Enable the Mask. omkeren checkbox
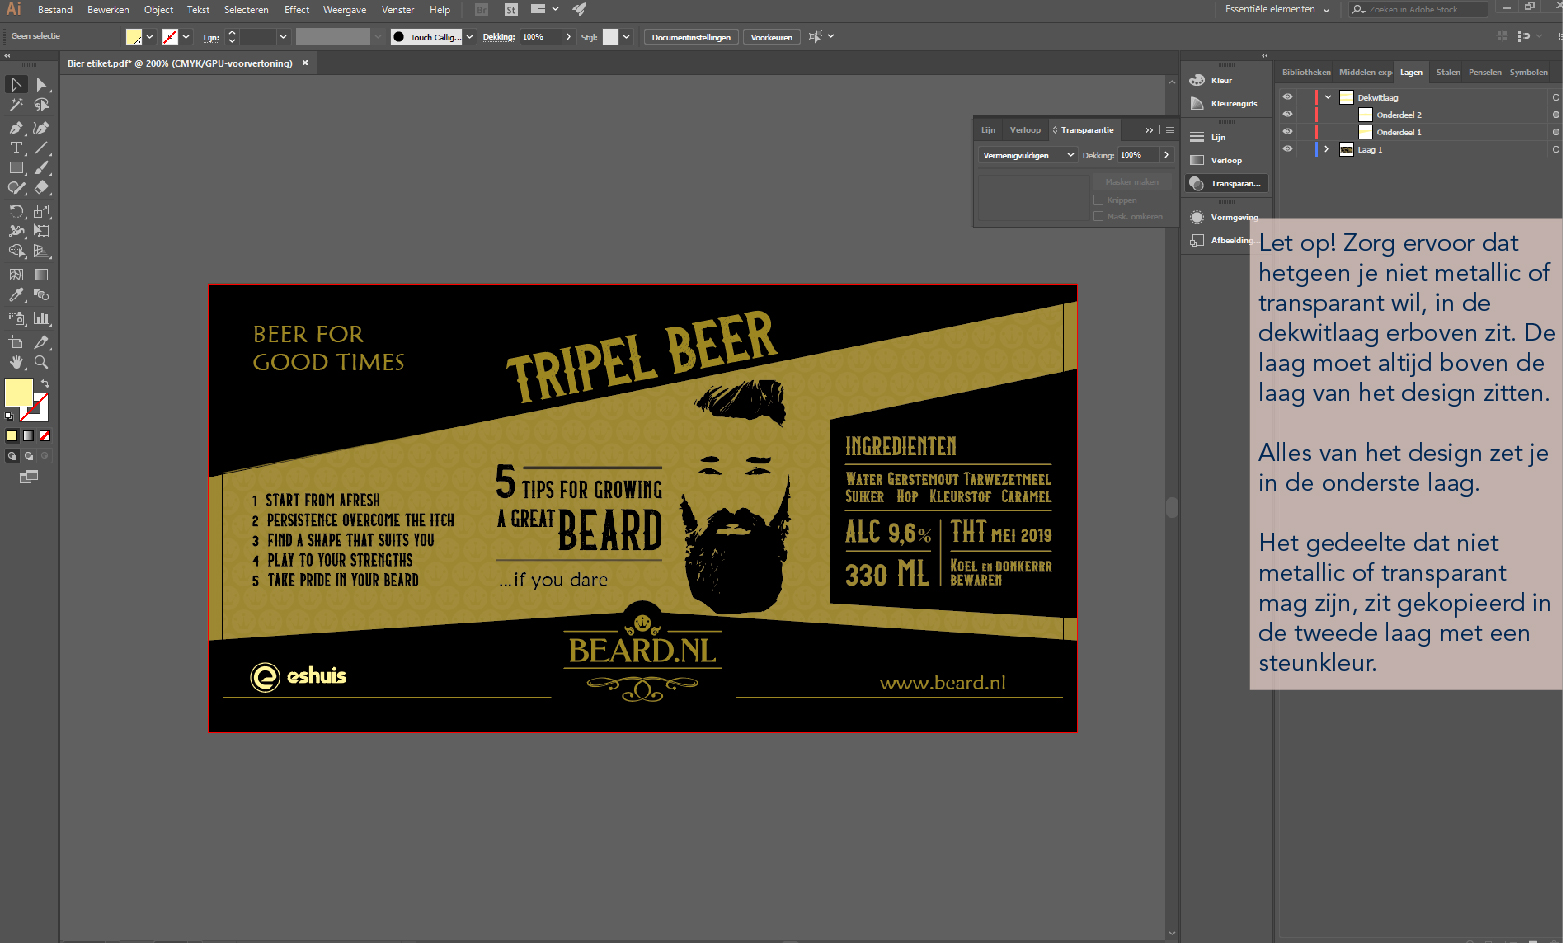 click(1098, 216)
